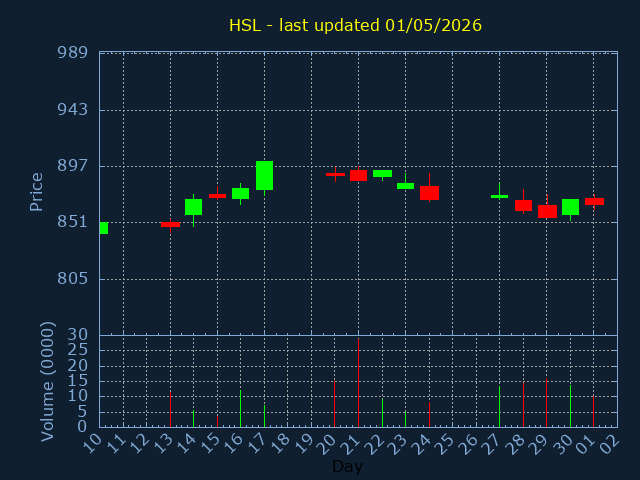This screenshot has width=640, height=480.
Task: Select the day 18 x-axis label
Action: coord(281,443)
